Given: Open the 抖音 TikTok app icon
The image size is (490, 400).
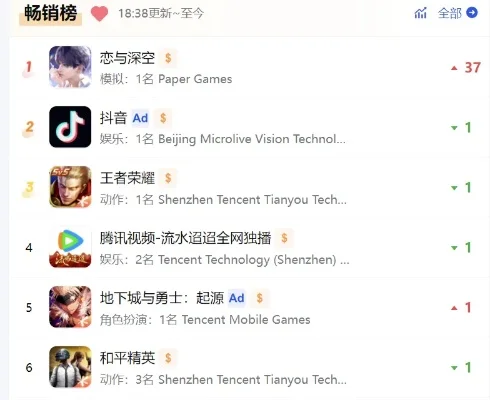Looking at the screenshot, I should tap(70, 127).
